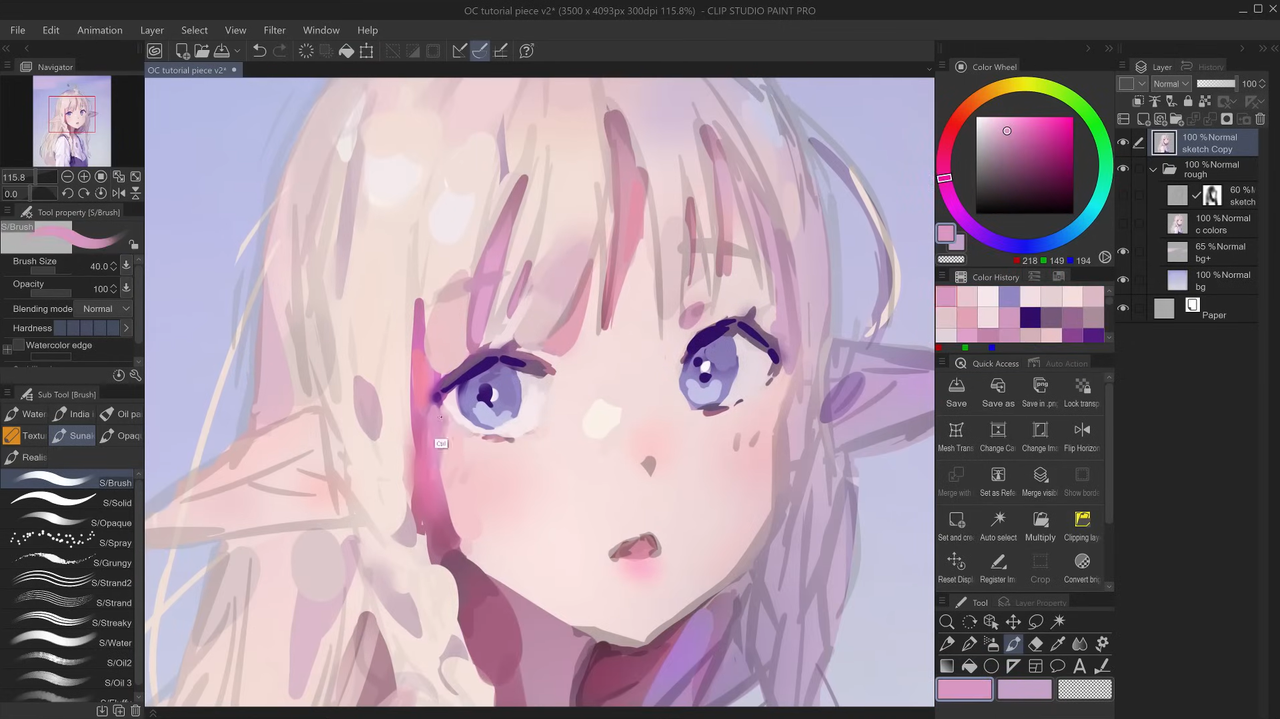Select the Fill bucket tool

(969, 666)
